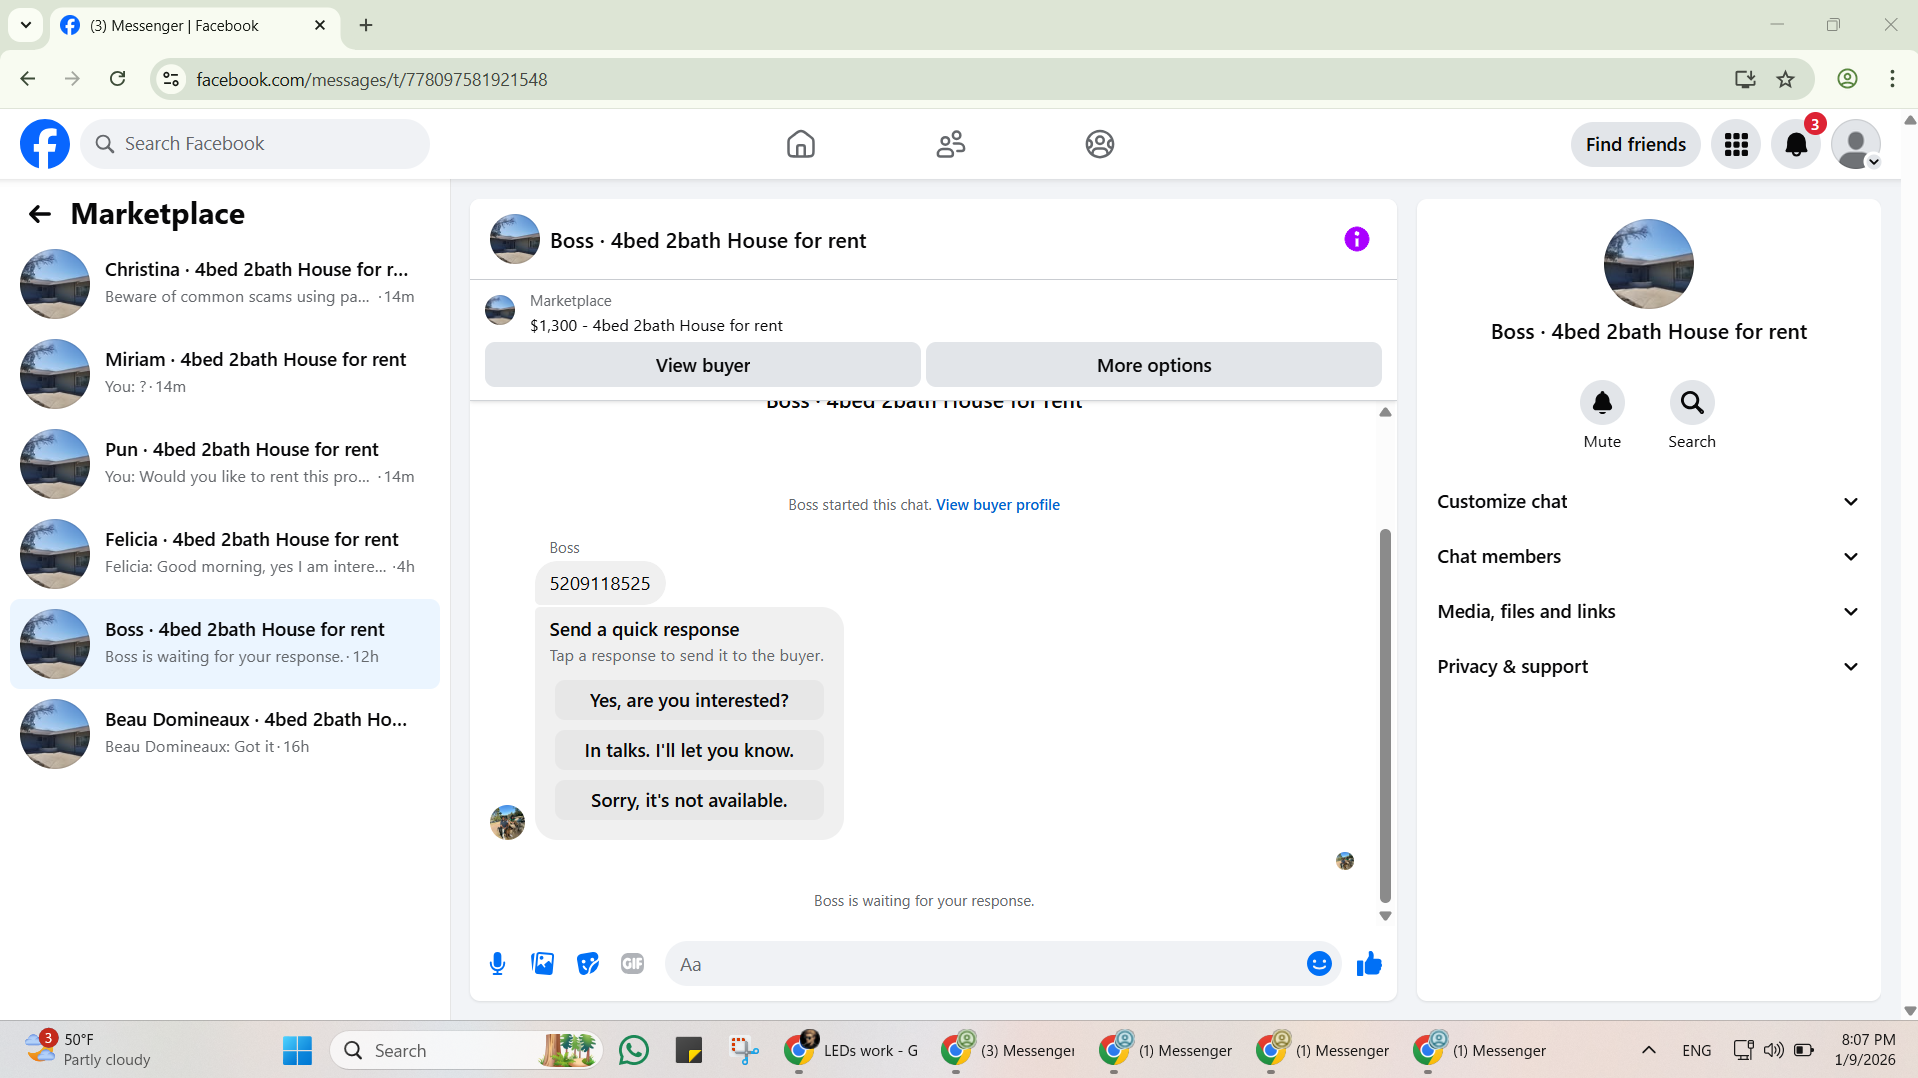Image resolution: width=1918 pixels, height=1078 pixels.
Task: Mute this conversation with bell icon
Action: click(x=1602, y=403)
